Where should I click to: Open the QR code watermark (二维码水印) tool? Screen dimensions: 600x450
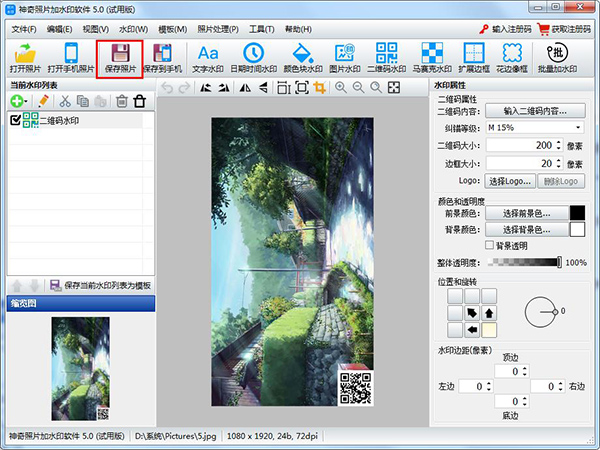388,58
